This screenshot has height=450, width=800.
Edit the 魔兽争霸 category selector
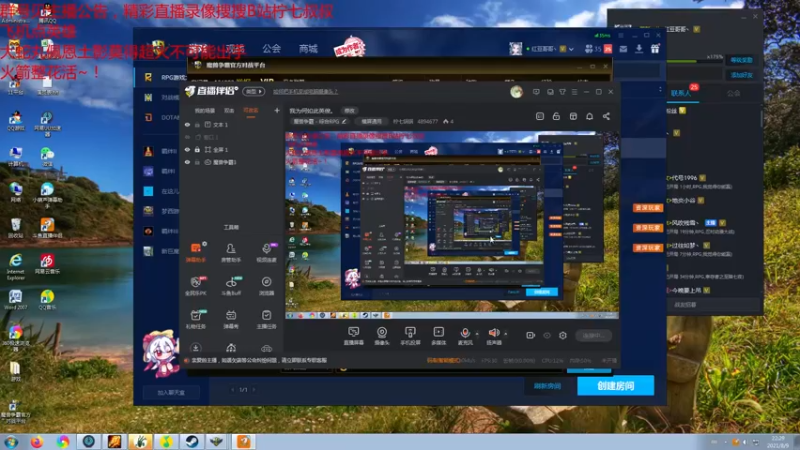(x=320, y=121)
